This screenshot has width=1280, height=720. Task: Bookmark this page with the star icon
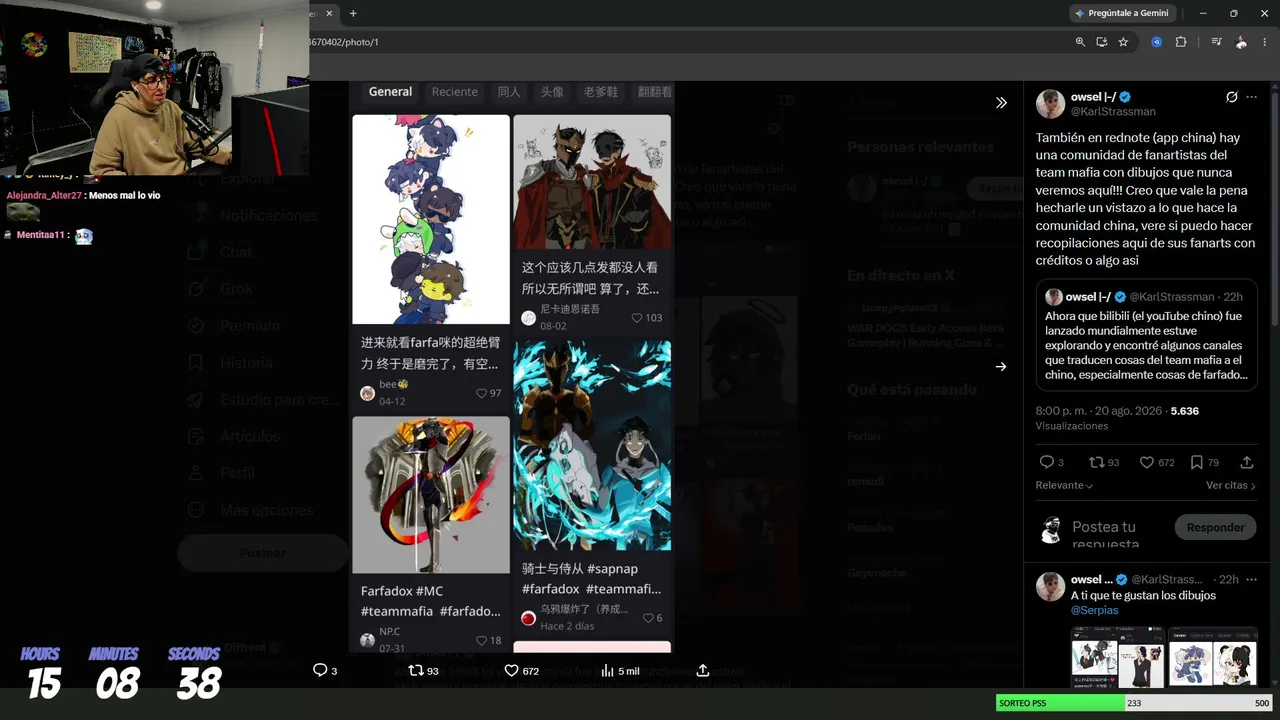1123,42
